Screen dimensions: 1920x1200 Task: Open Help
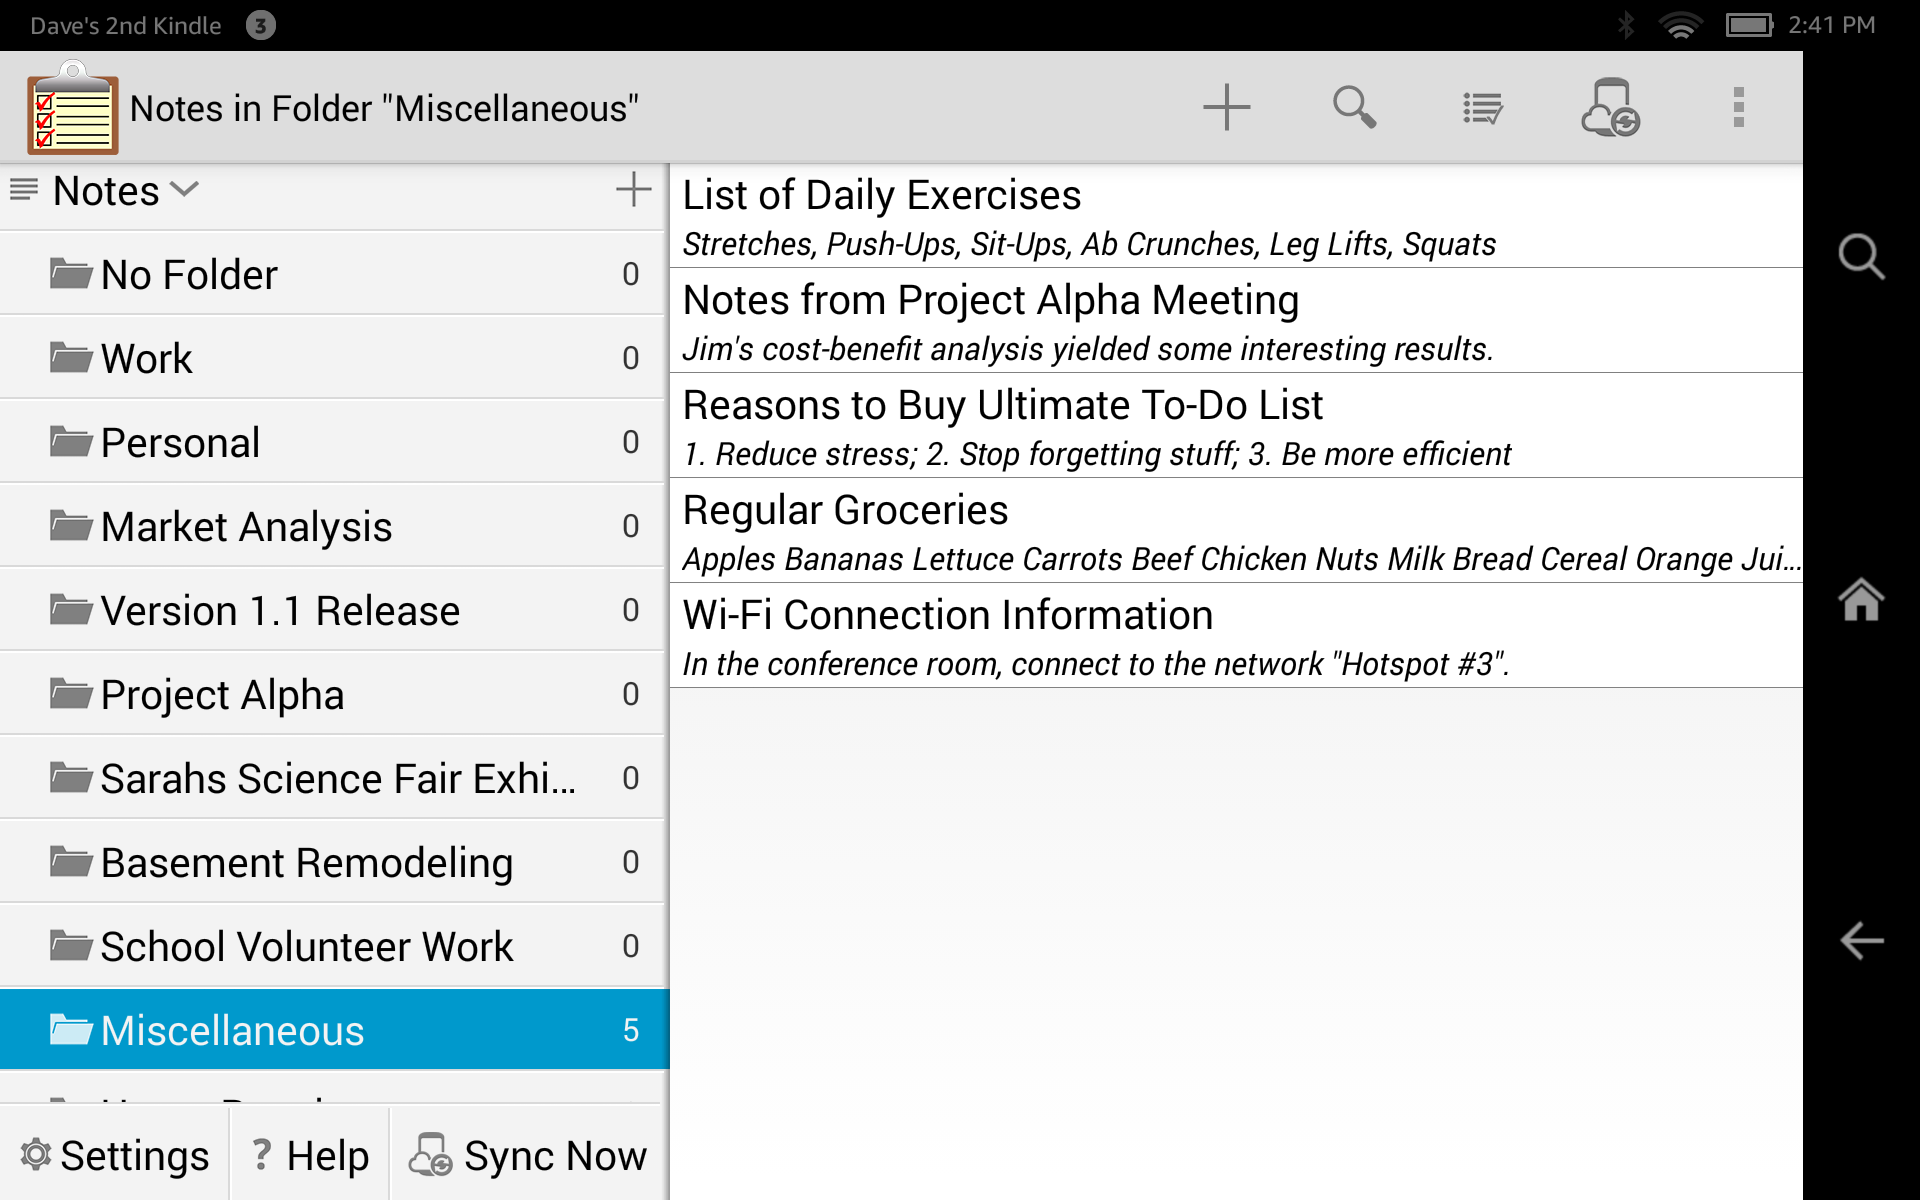(x=308, y=1155)
